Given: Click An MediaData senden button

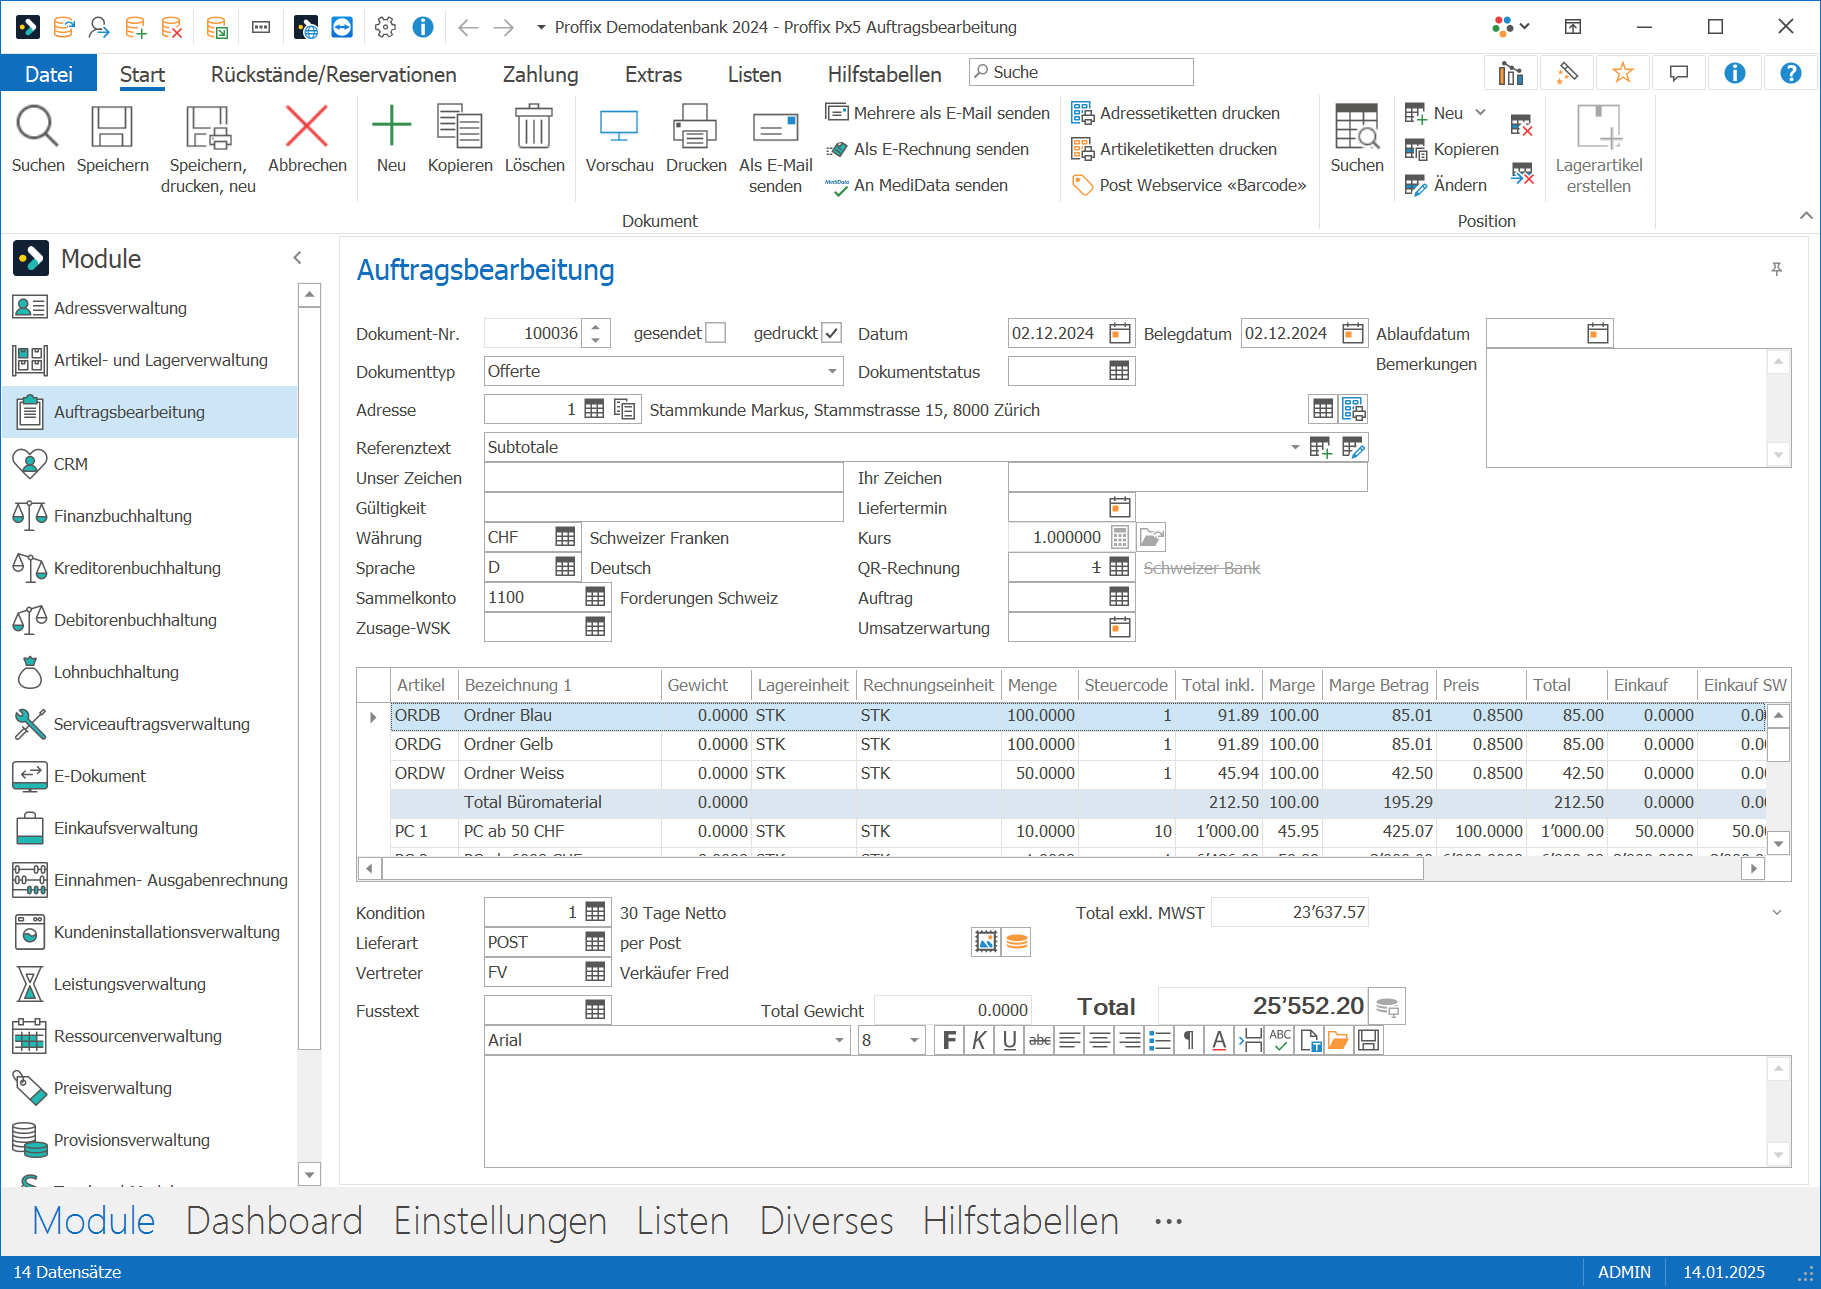Looking at the screenshot, I should click(917, 185).
